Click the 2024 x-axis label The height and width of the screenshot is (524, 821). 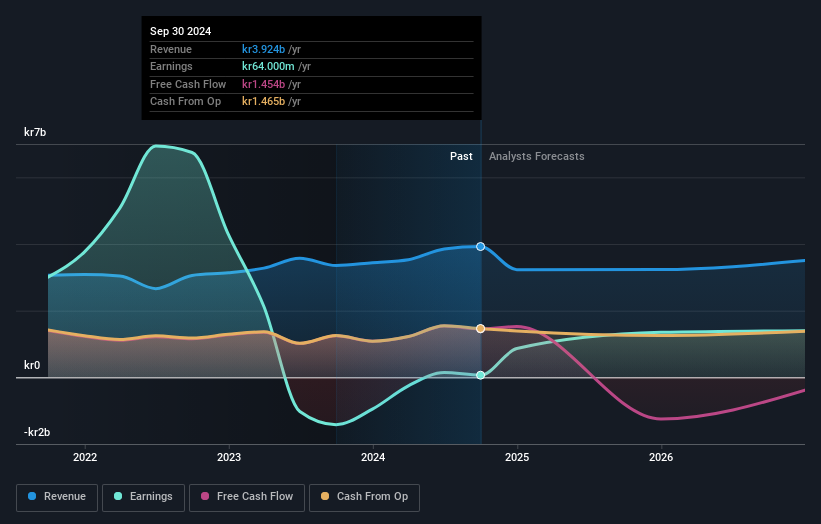point(373,457)
